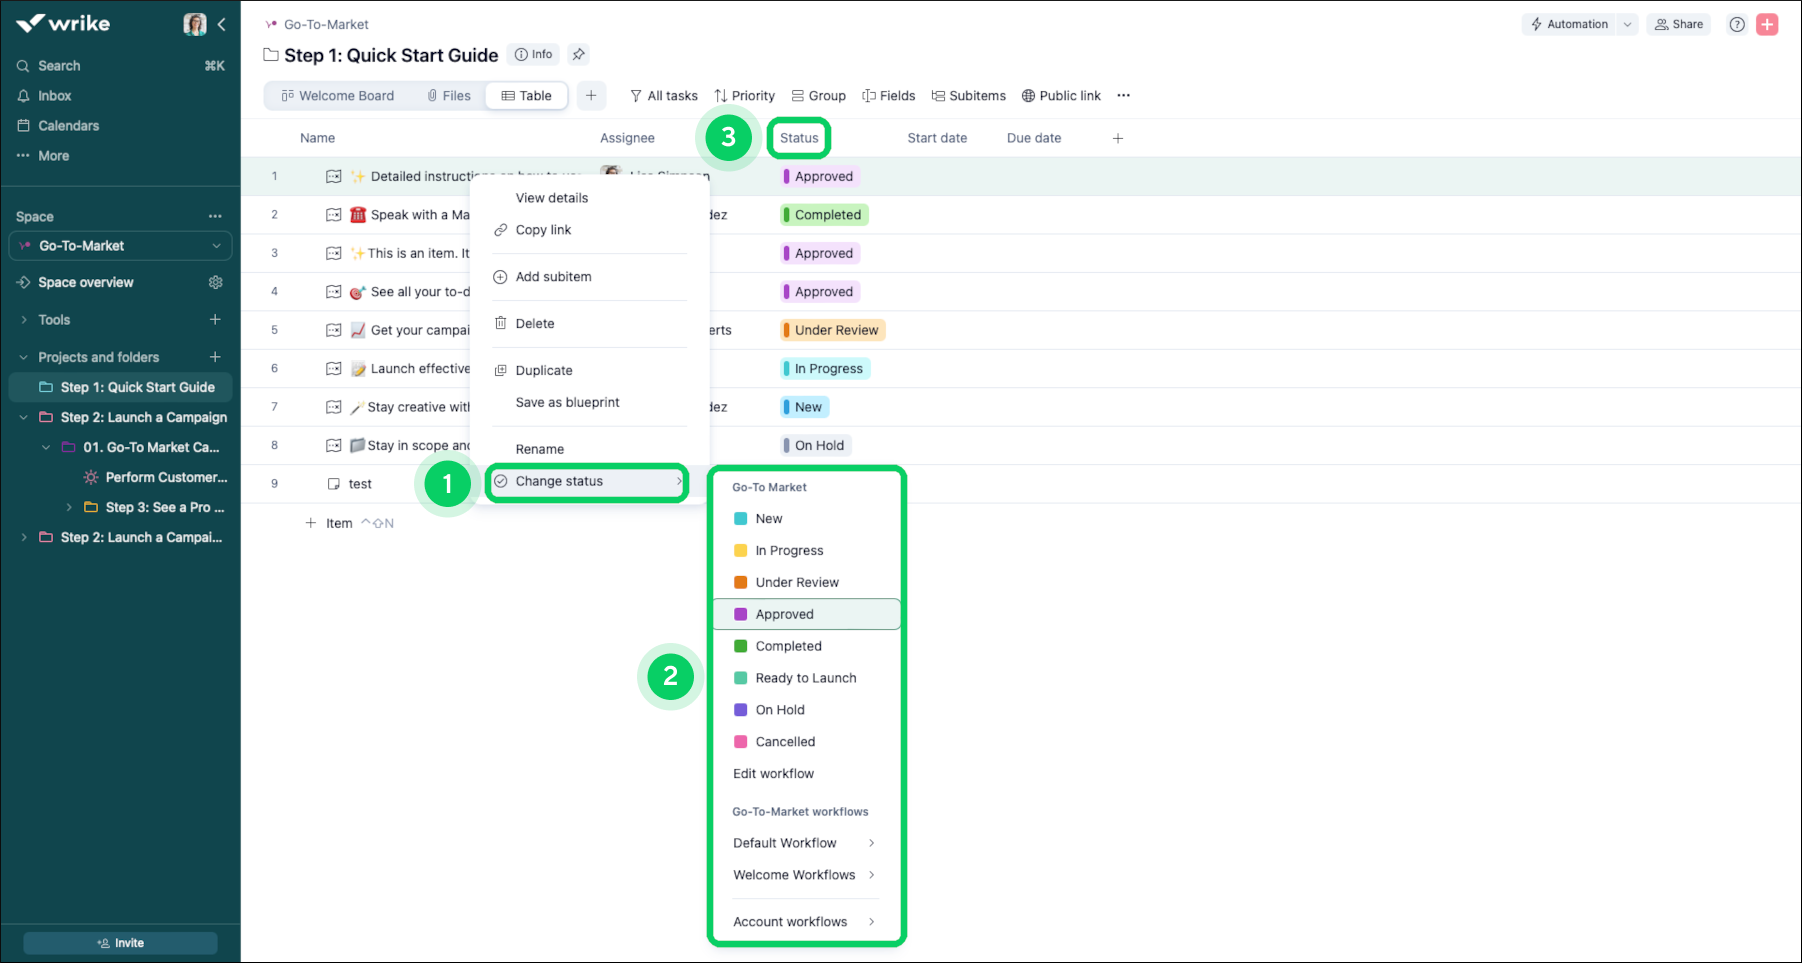Image resolution: width=1802 pixels, height=963 pixels.
Task: Choose Duplicate from the context menu
Action: (545, 369)
